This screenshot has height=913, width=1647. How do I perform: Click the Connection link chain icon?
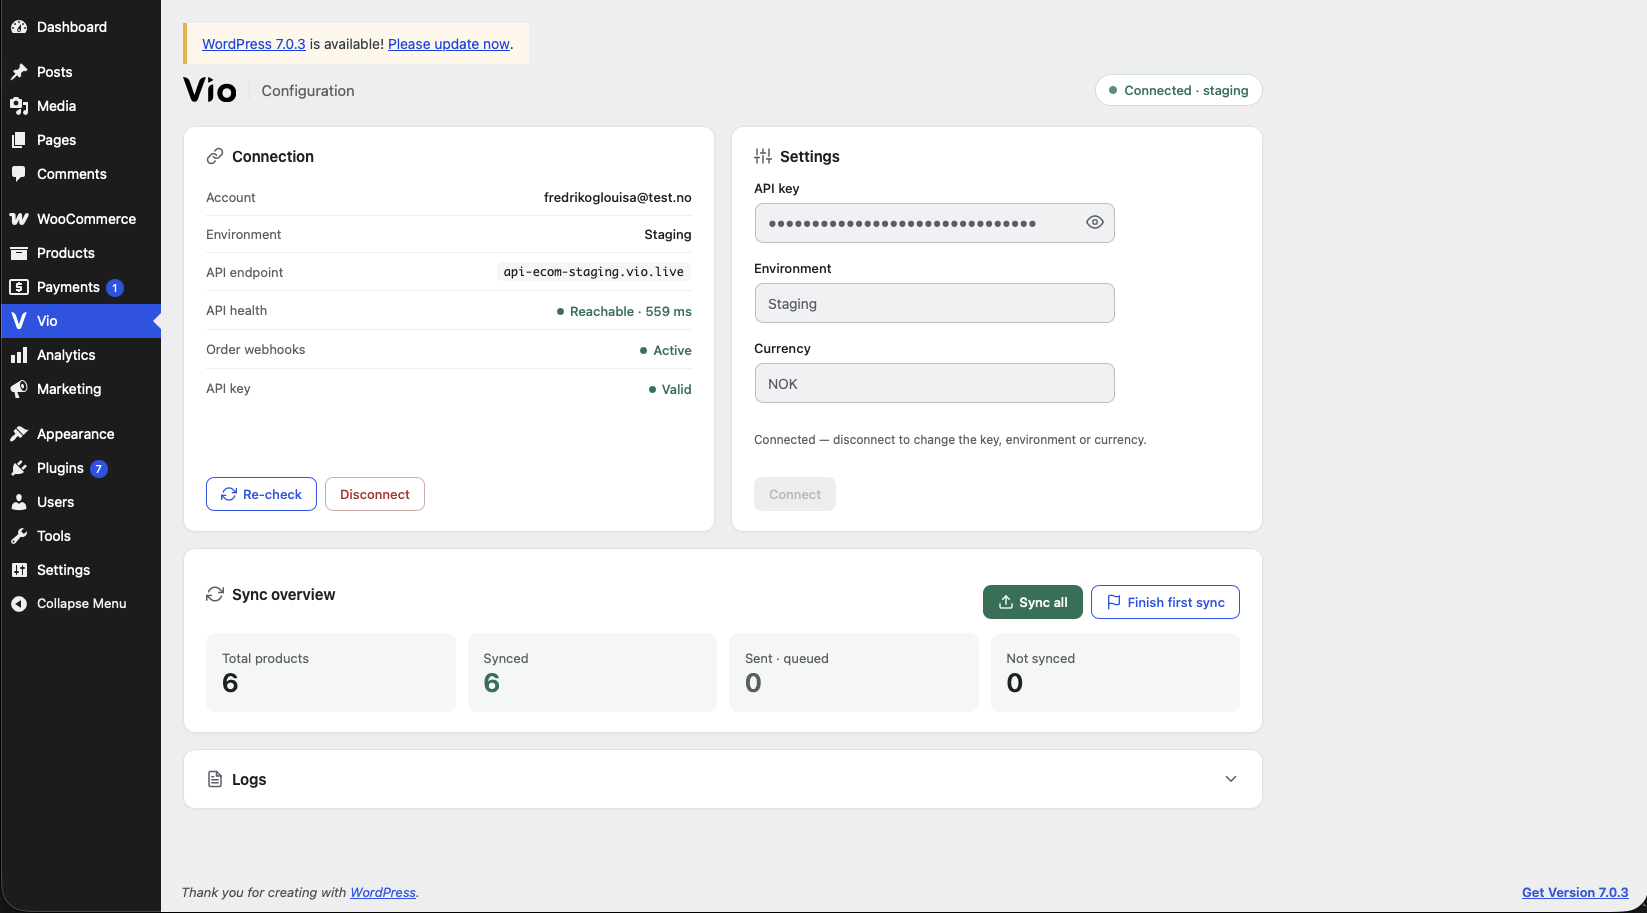215,157
